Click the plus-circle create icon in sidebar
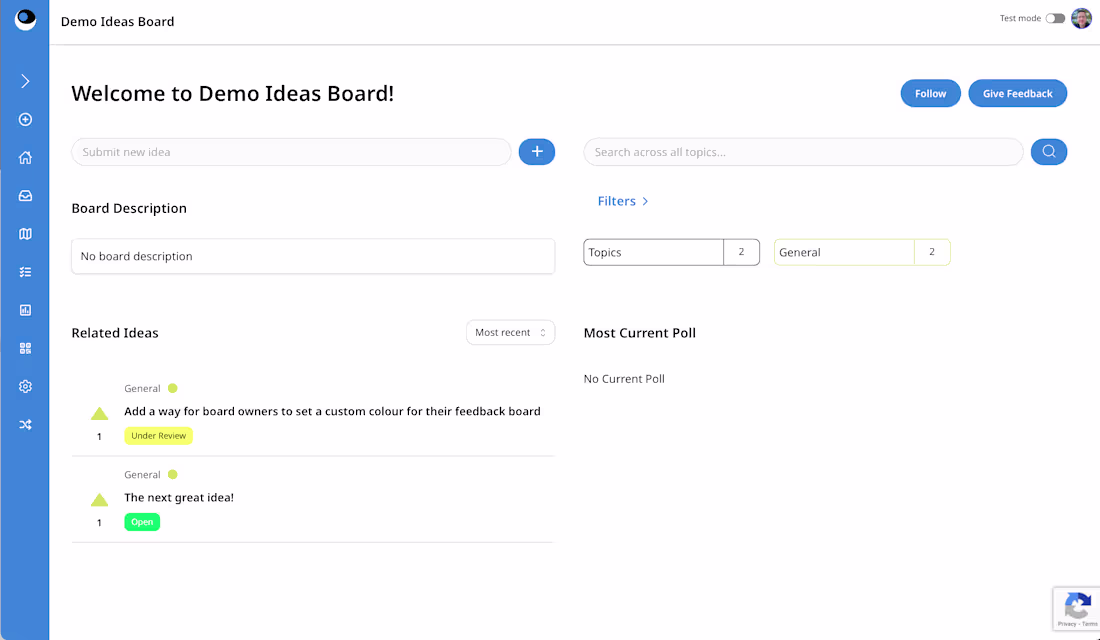The width and height of the screenshot is (1100, 640). click(25, 119)
